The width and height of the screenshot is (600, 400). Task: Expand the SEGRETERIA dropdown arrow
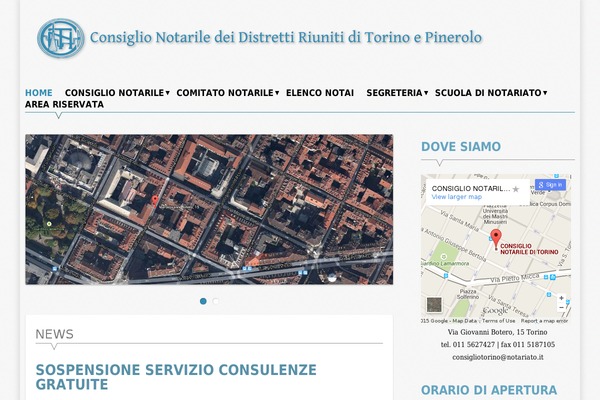pyautogui.click(x=426, y=93)
